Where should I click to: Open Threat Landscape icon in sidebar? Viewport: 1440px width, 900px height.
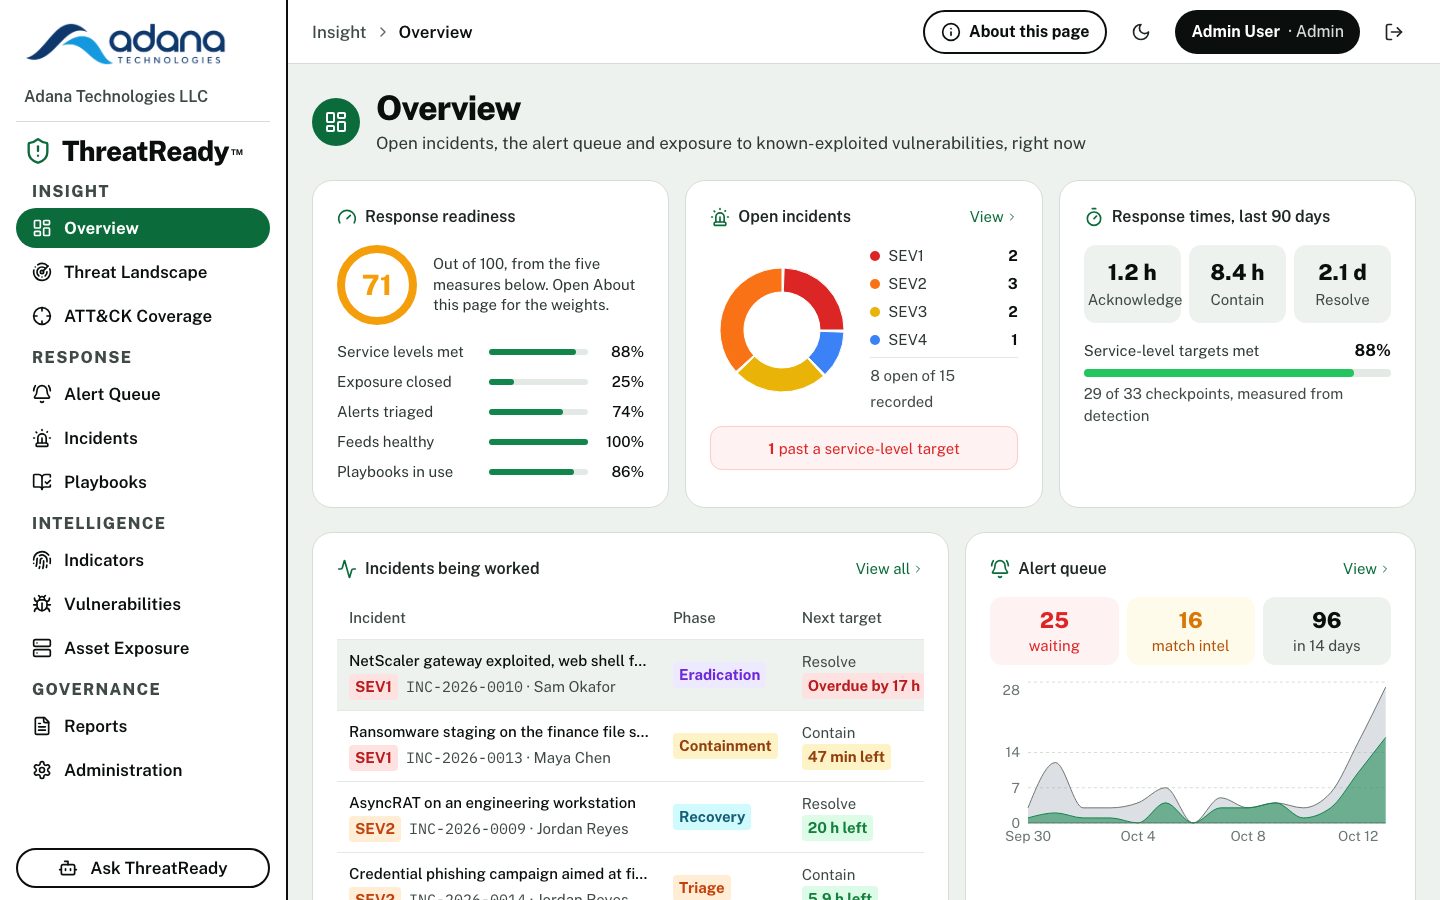[42, 272]
